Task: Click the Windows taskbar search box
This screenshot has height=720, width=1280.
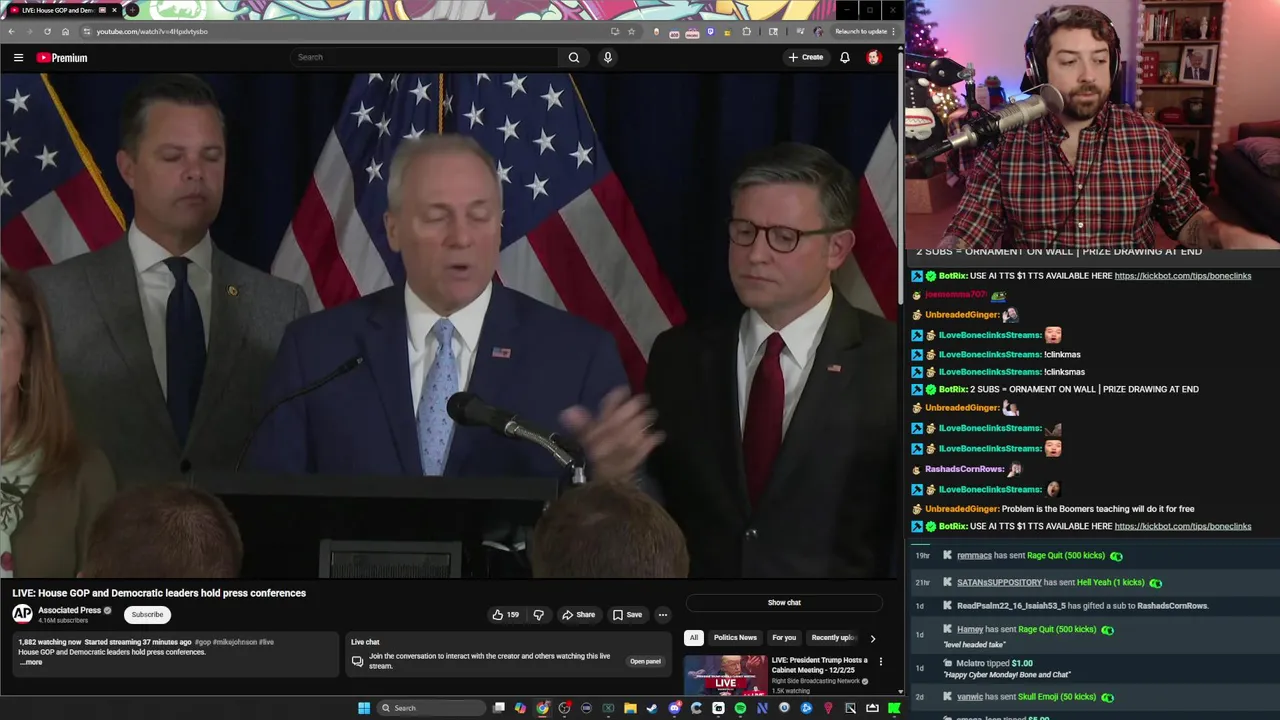Action: [x=430, y=708]
